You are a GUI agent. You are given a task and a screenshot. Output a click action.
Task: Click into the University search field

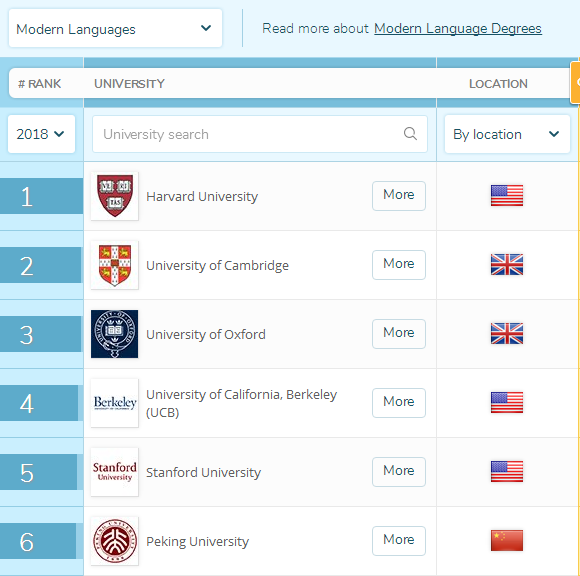(260, 134)
